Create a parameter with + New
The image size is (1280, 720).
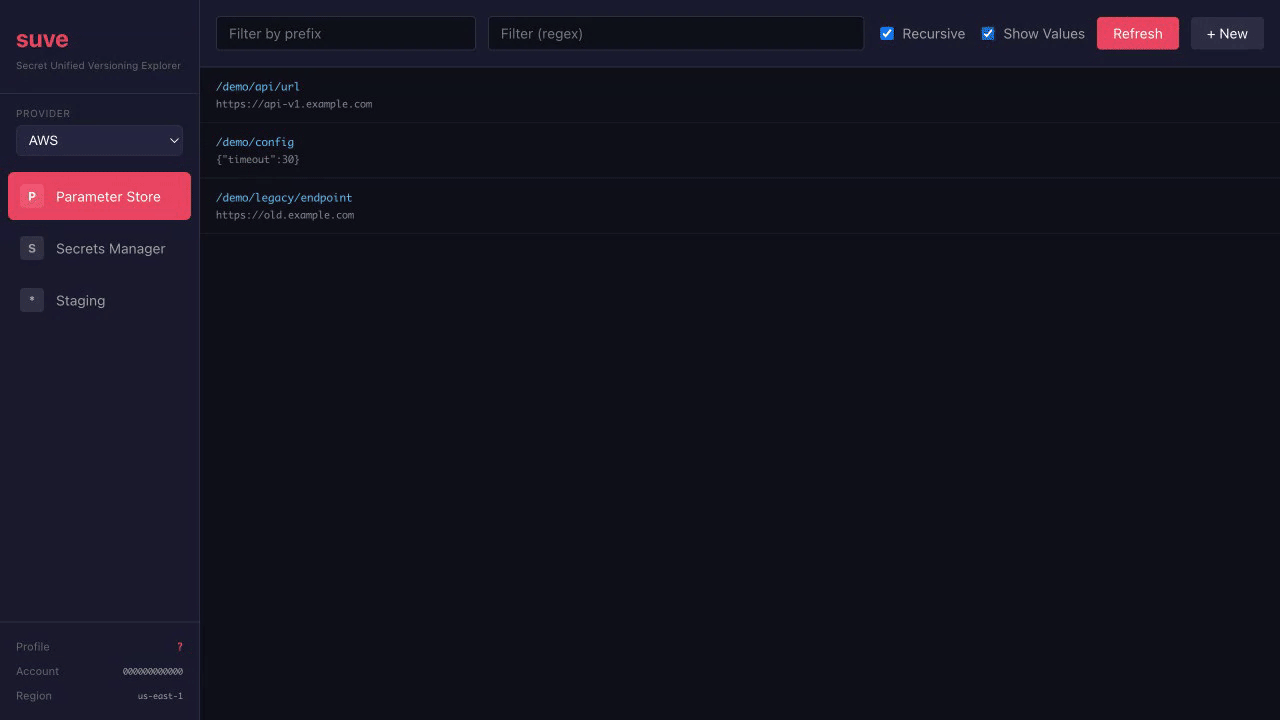click(x=1227, y=33)
